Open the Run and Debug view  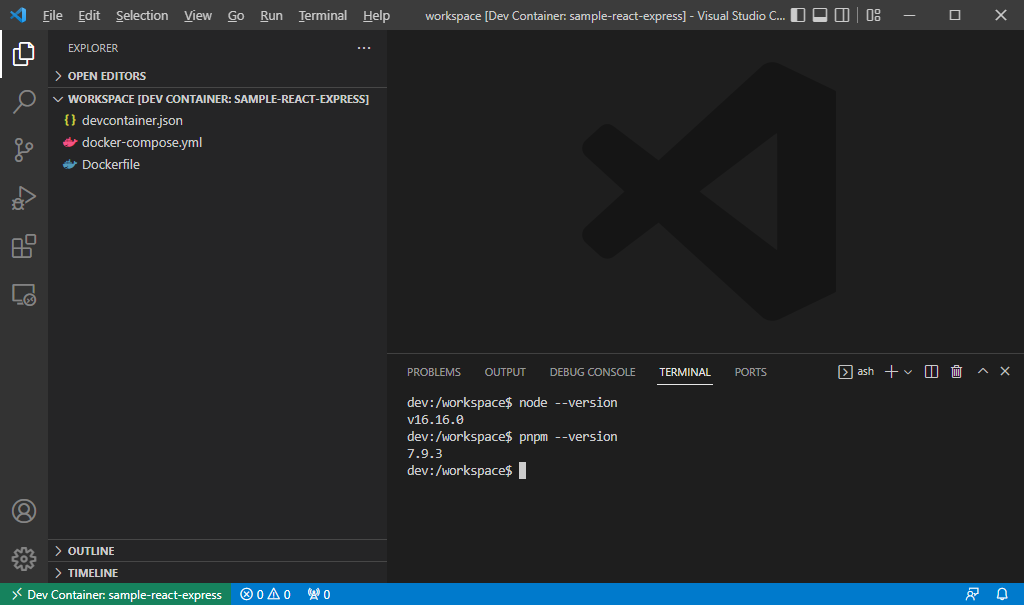[x=24, y=198]
